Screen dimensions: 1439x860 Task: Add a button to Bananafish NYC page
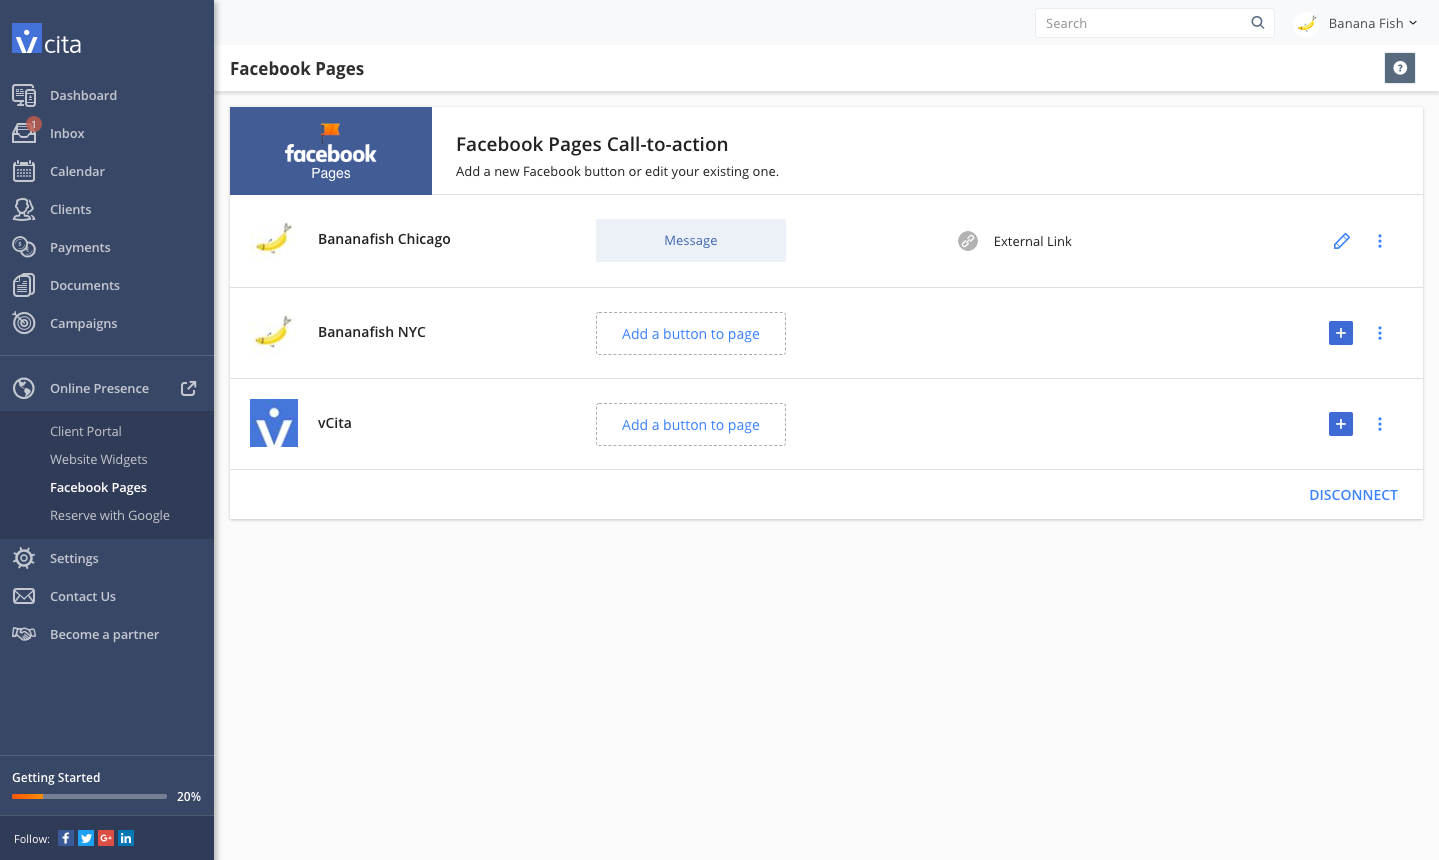[691, 333]
